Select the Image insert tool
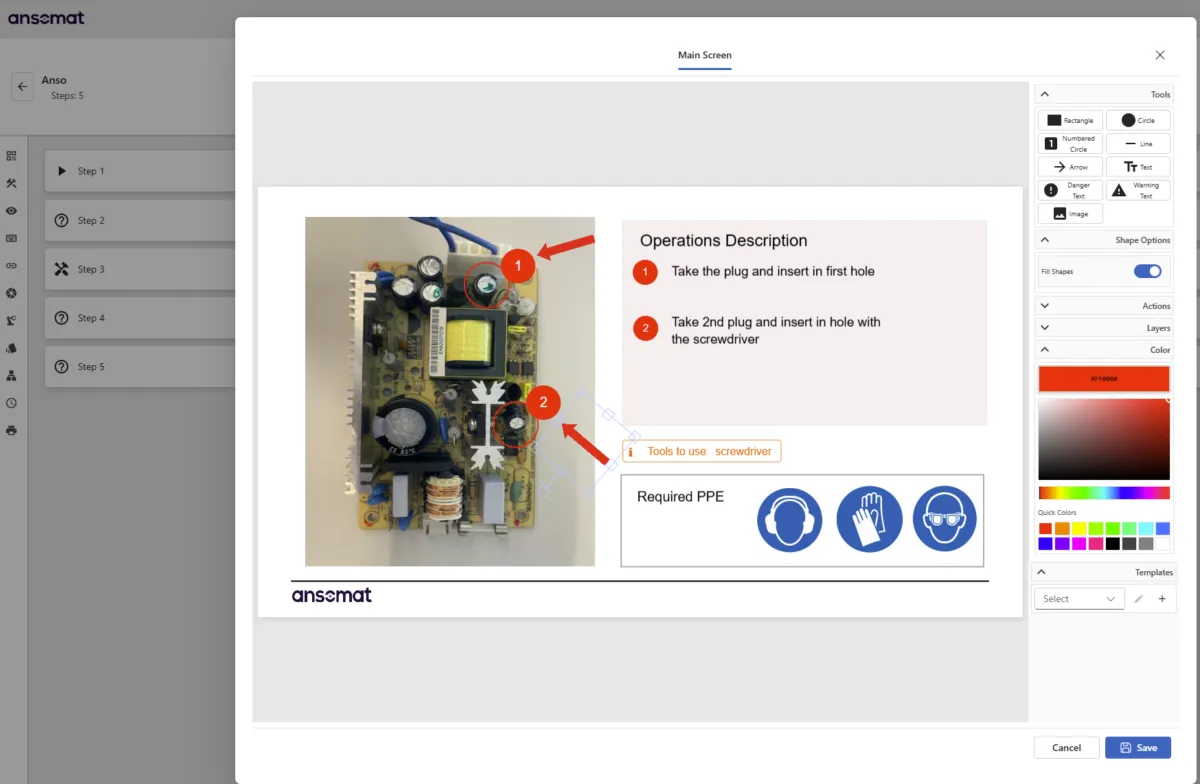The image size is (1200, 784). (x=1070, y=213)
